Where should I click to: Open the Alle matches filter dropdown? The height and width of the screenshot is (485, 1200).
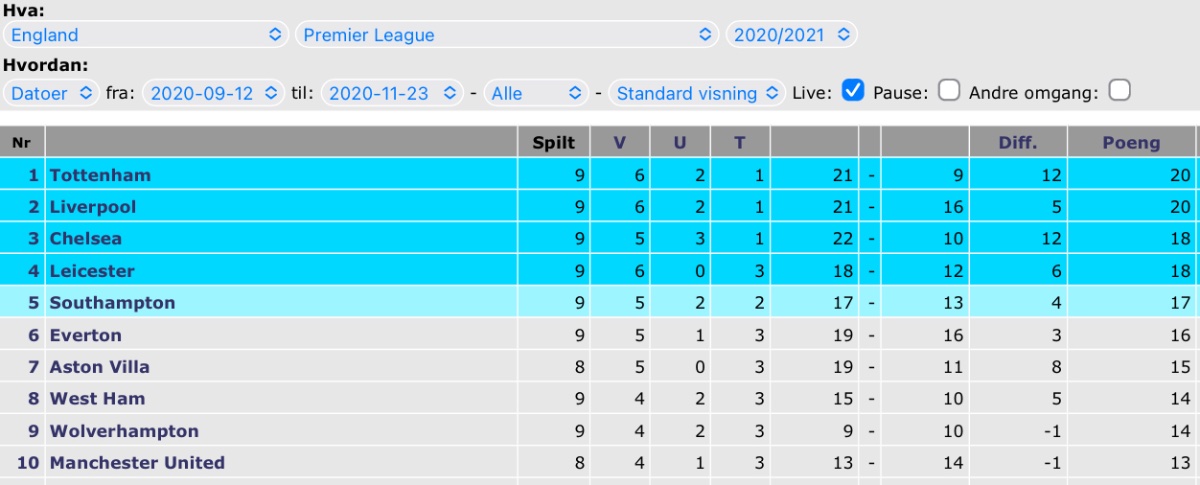coord(536,93)
